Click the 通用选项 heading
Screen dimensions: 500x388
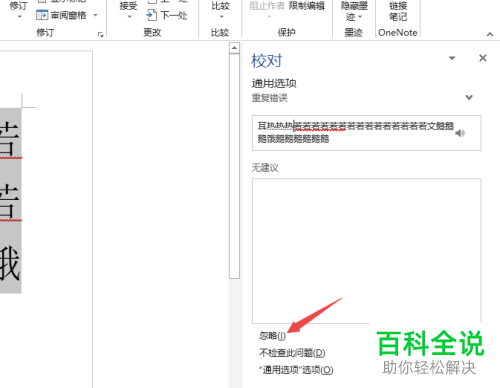(x=274, y=83)
